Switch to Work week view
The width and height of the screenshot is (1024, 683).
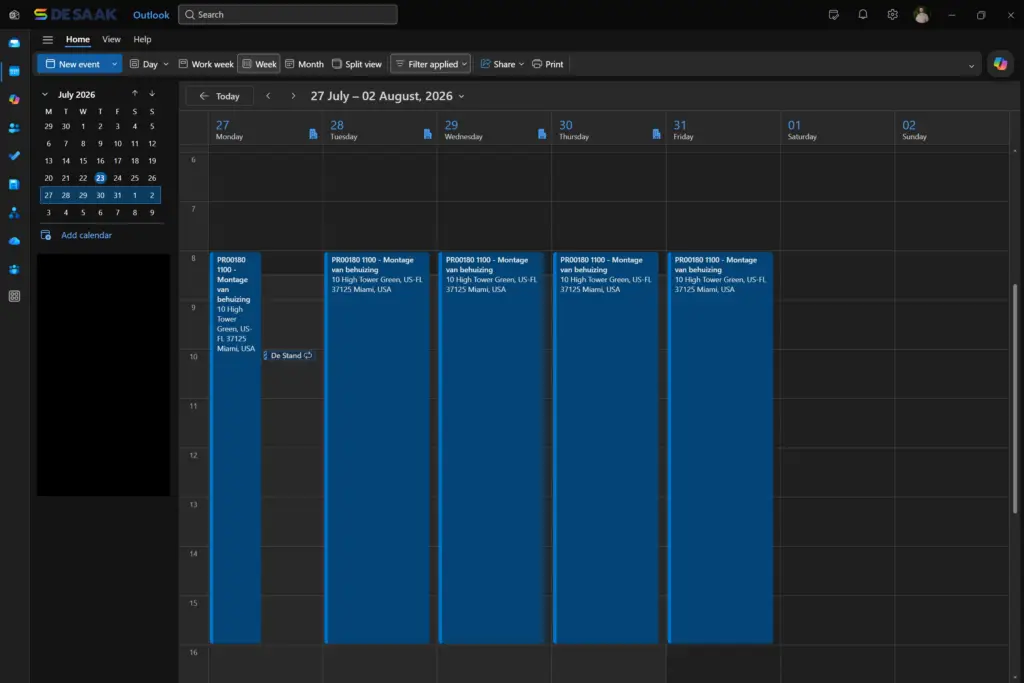(206, 64)
